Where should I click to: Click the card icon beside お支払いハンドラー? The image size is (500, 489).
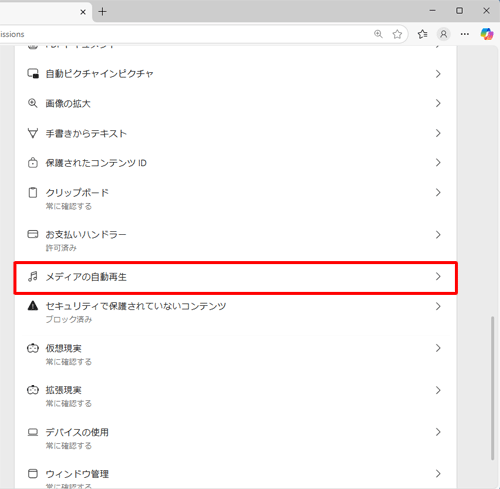tap(33, 234)
